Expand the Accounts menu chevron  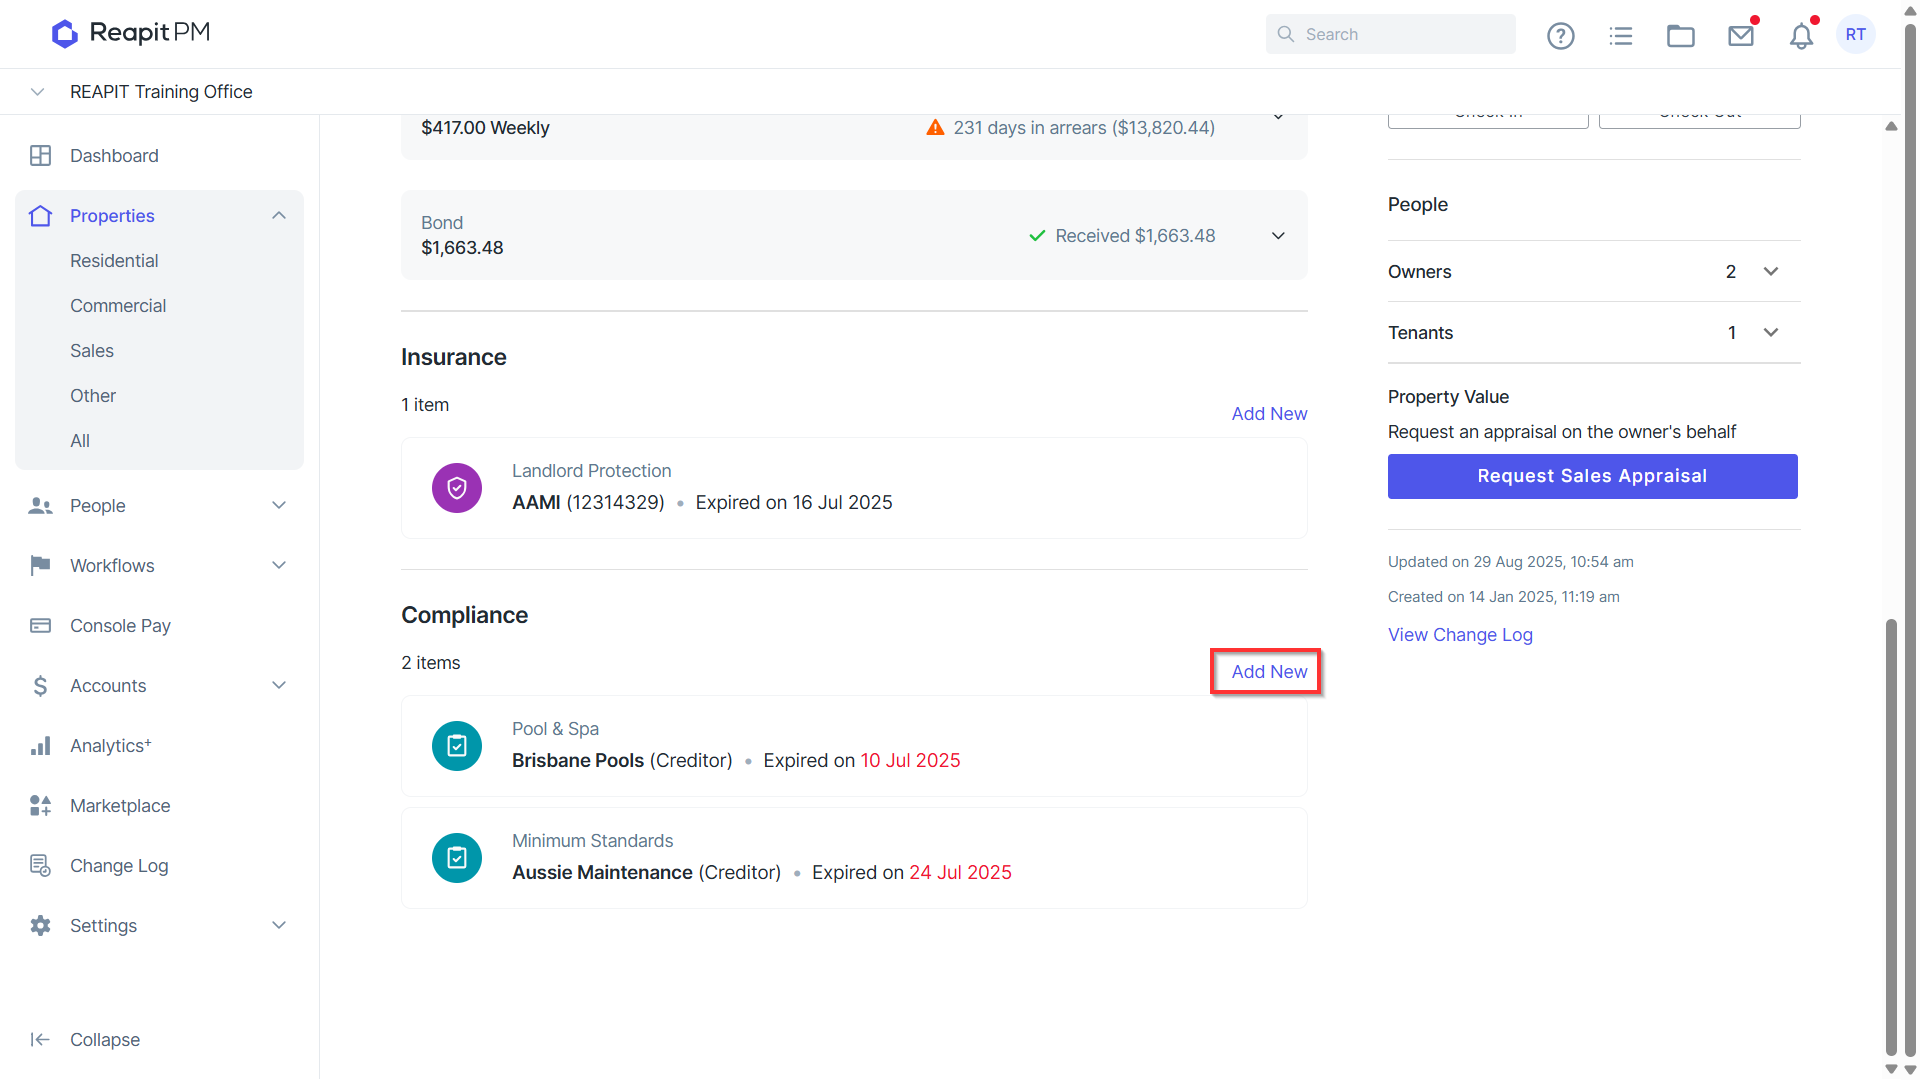coord(279,686)
